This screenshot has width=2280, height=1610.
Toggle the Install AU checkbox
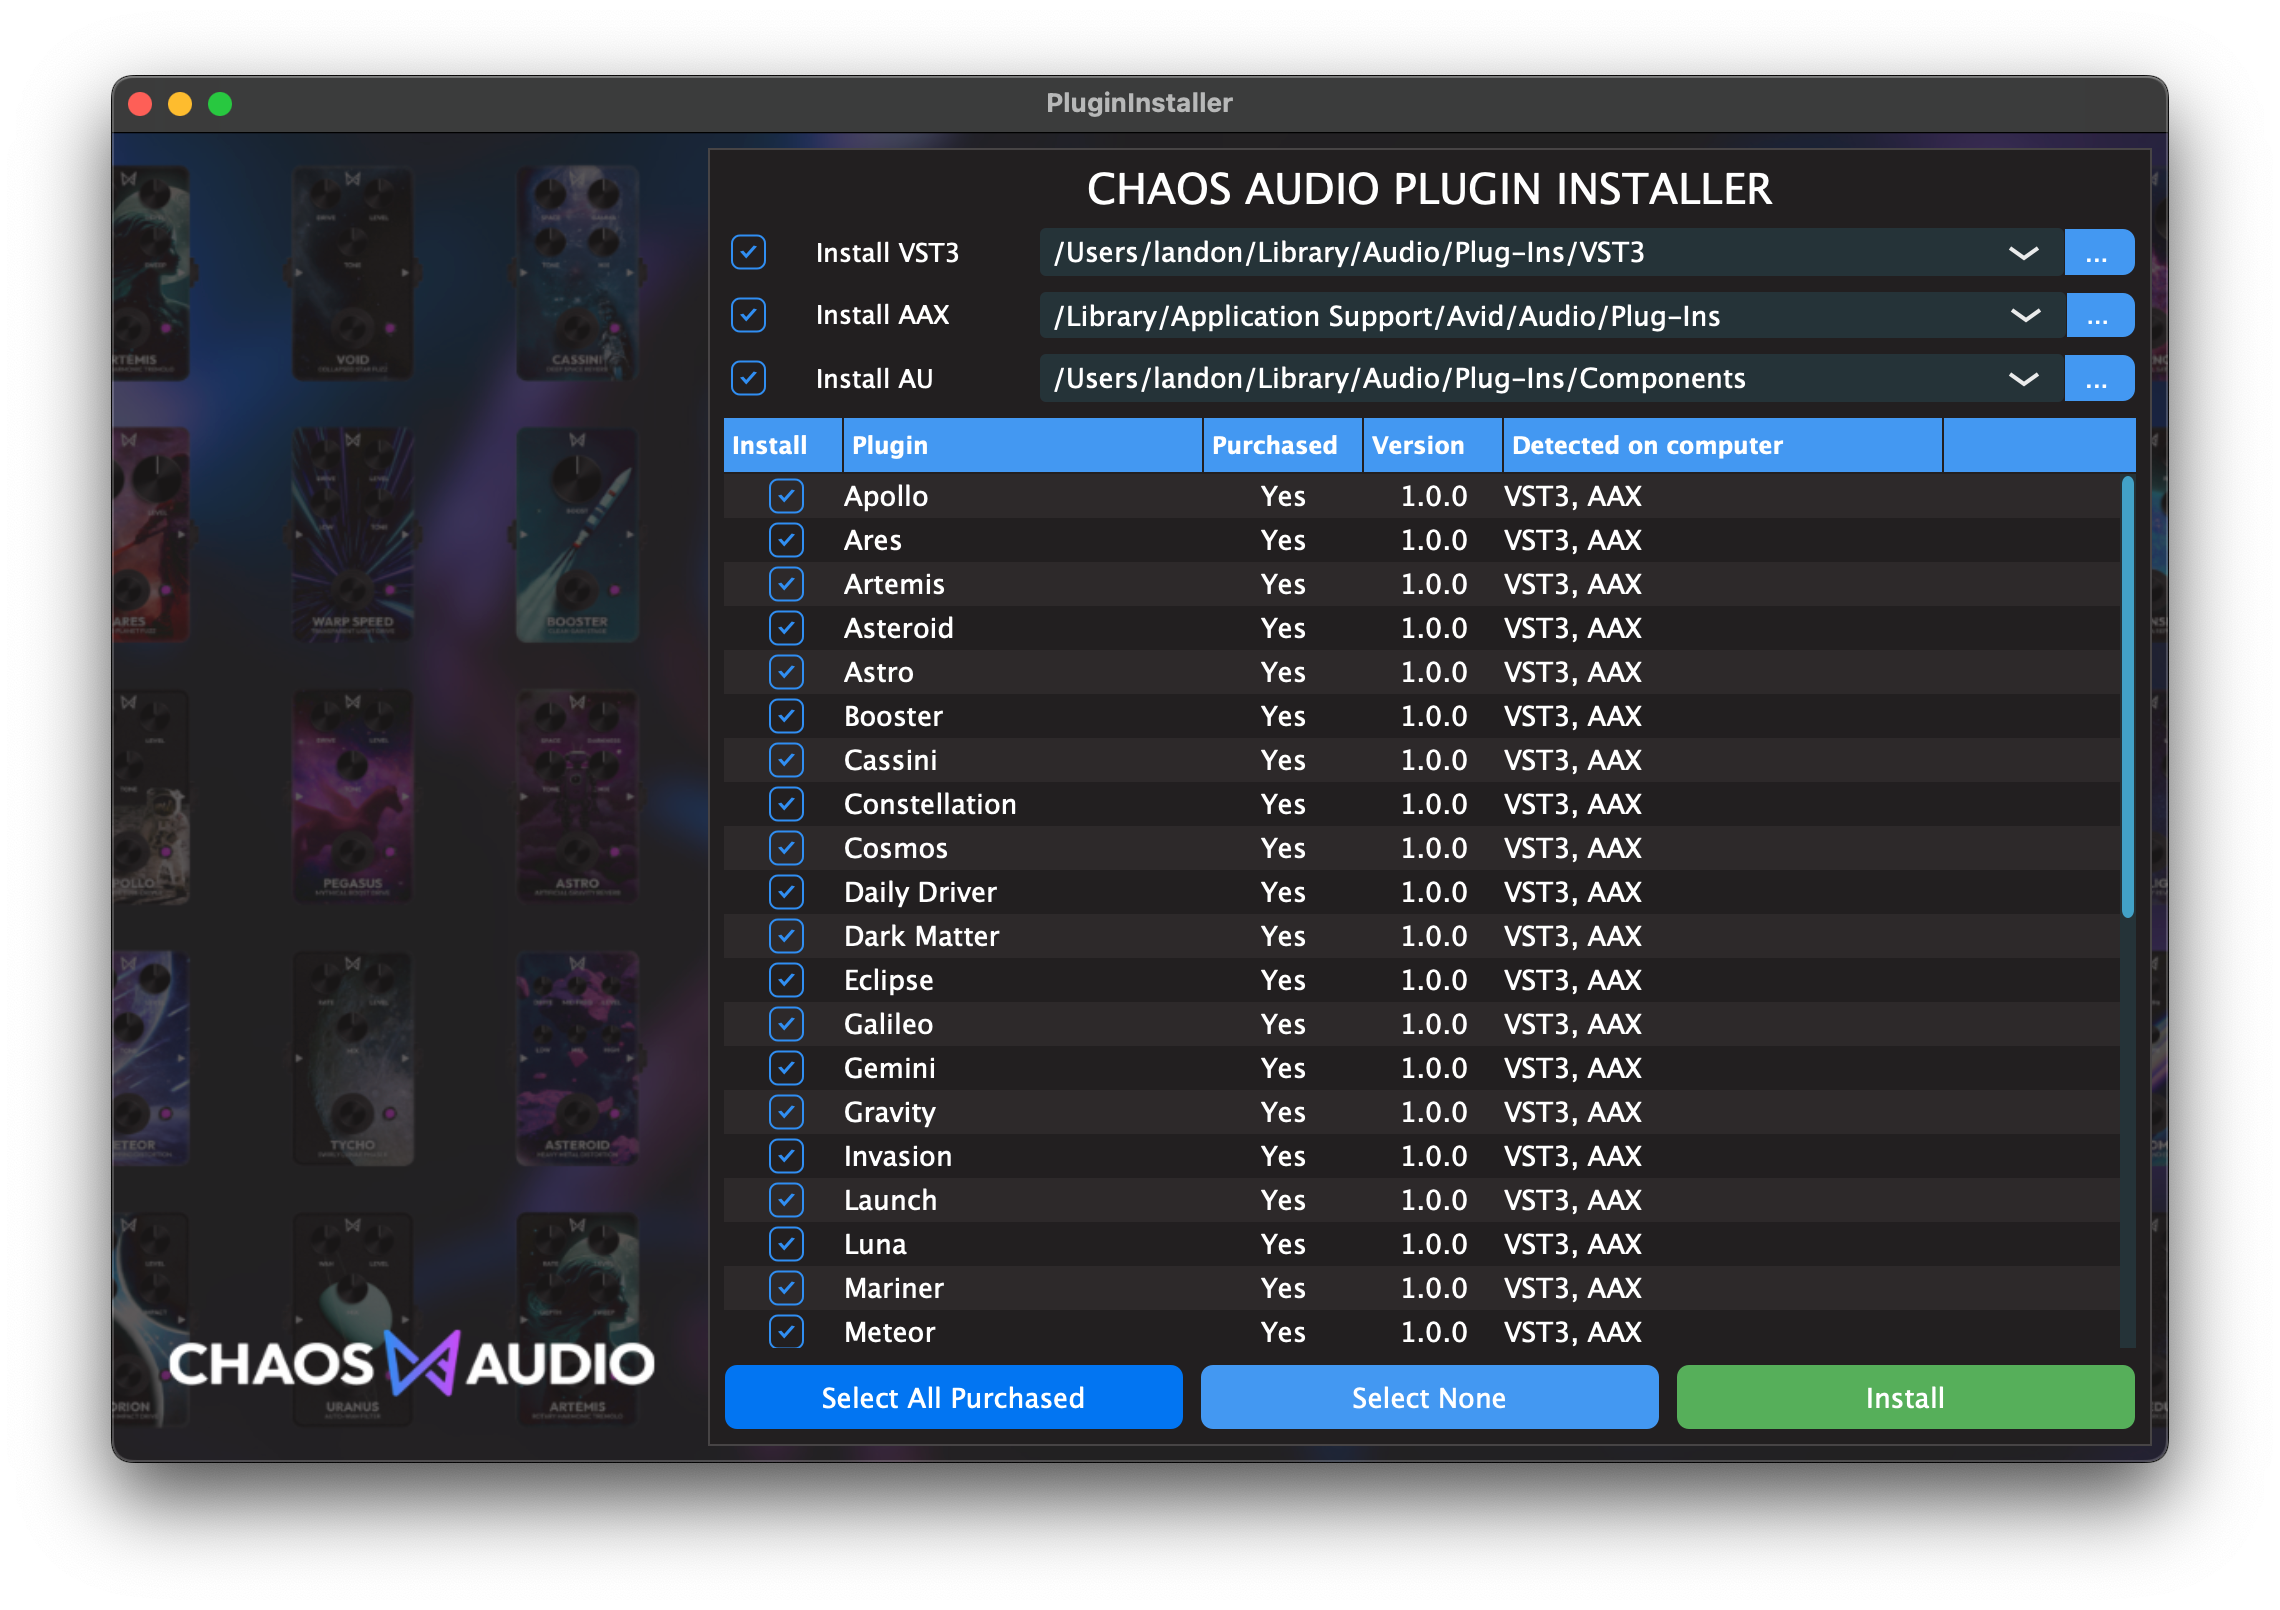(x=748, y=378)
